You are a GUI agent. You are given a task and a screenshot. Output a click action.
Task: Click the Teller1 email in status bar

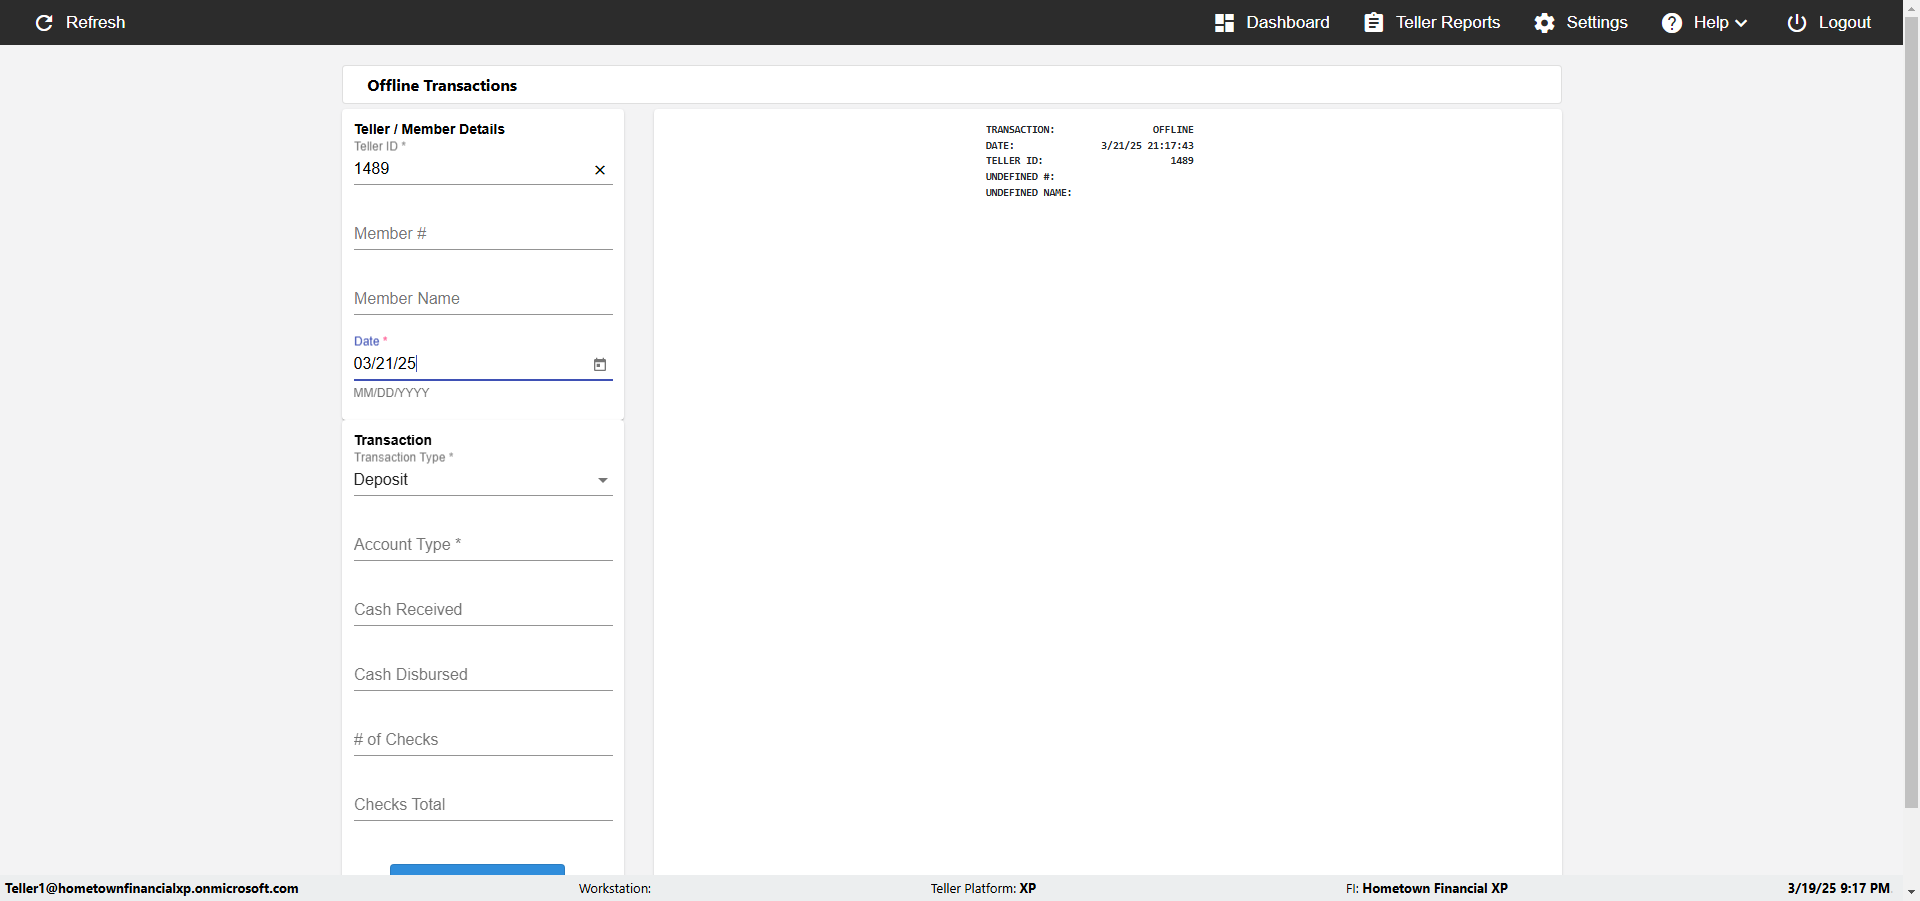click(152, 888)
